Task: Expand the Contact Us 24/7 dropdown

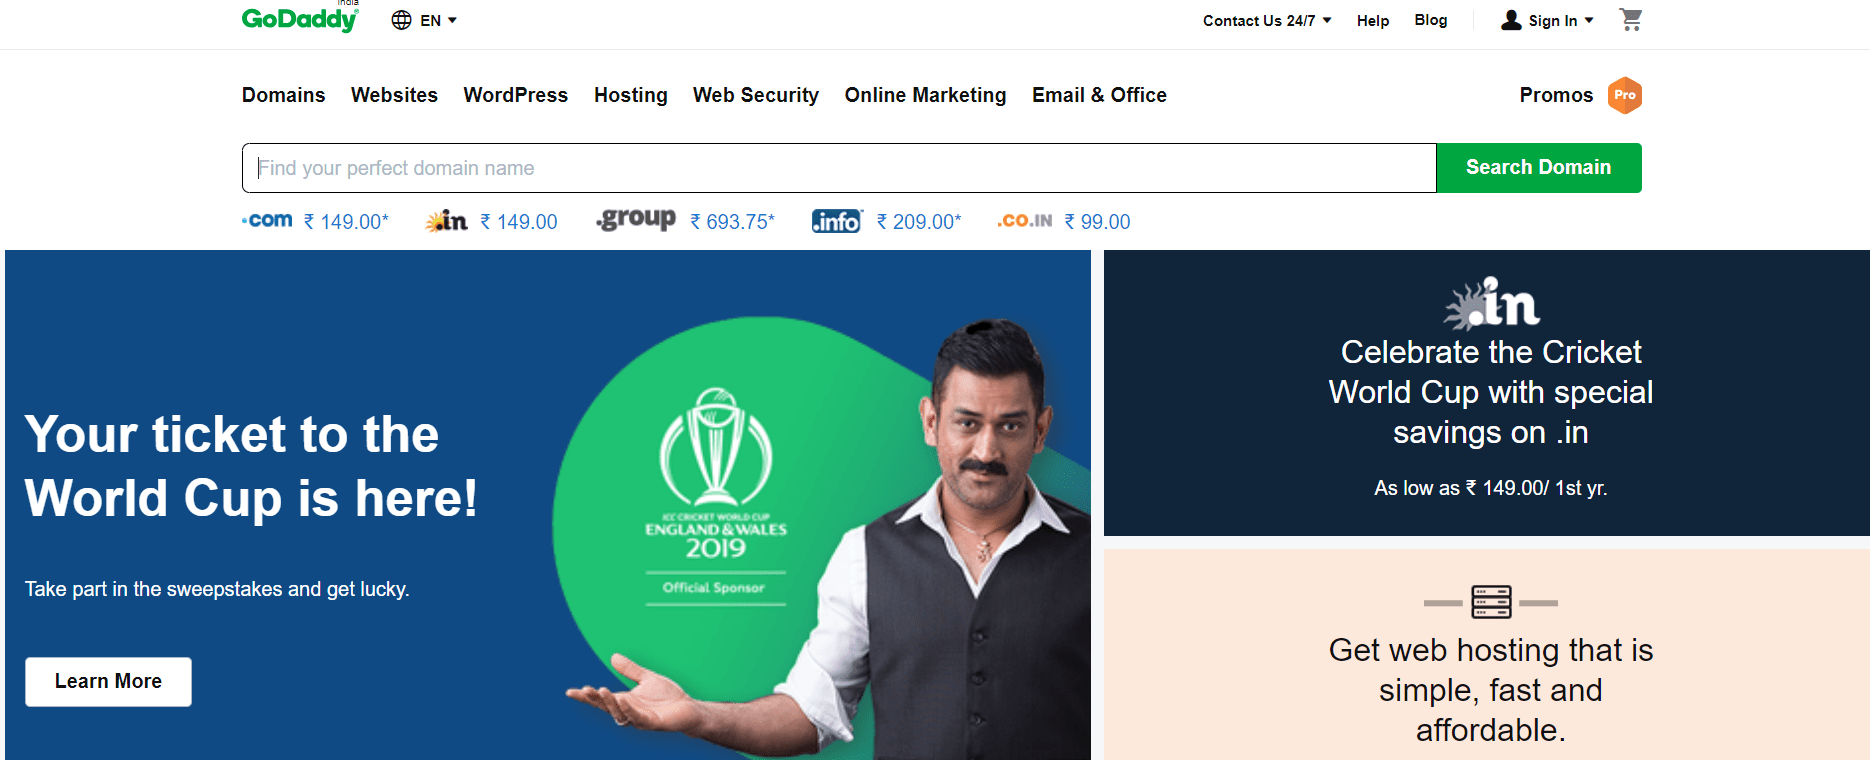Action: coord(1266,20)
